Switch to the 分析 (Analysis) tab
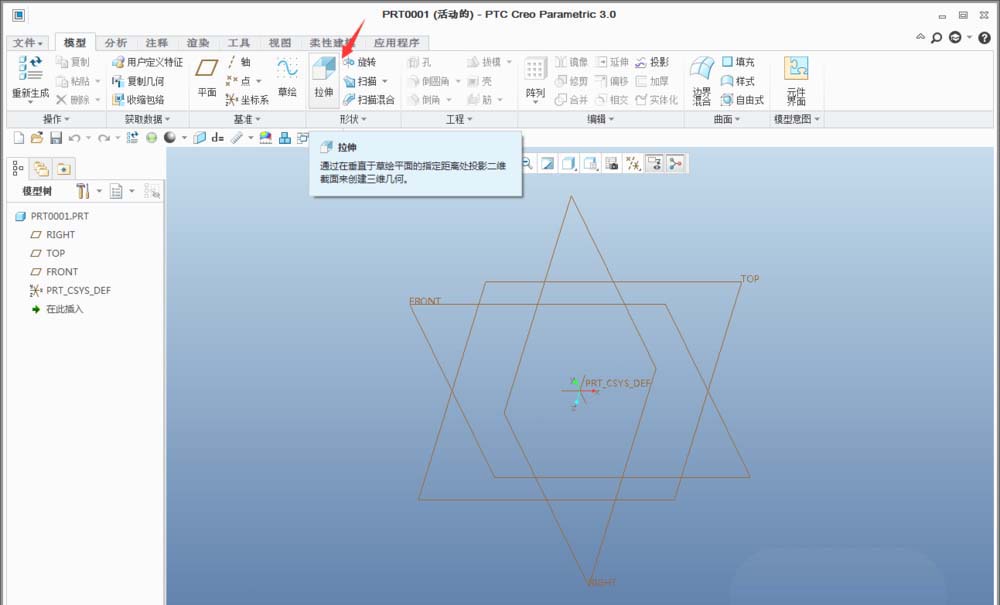 click(x=115, y=43)
